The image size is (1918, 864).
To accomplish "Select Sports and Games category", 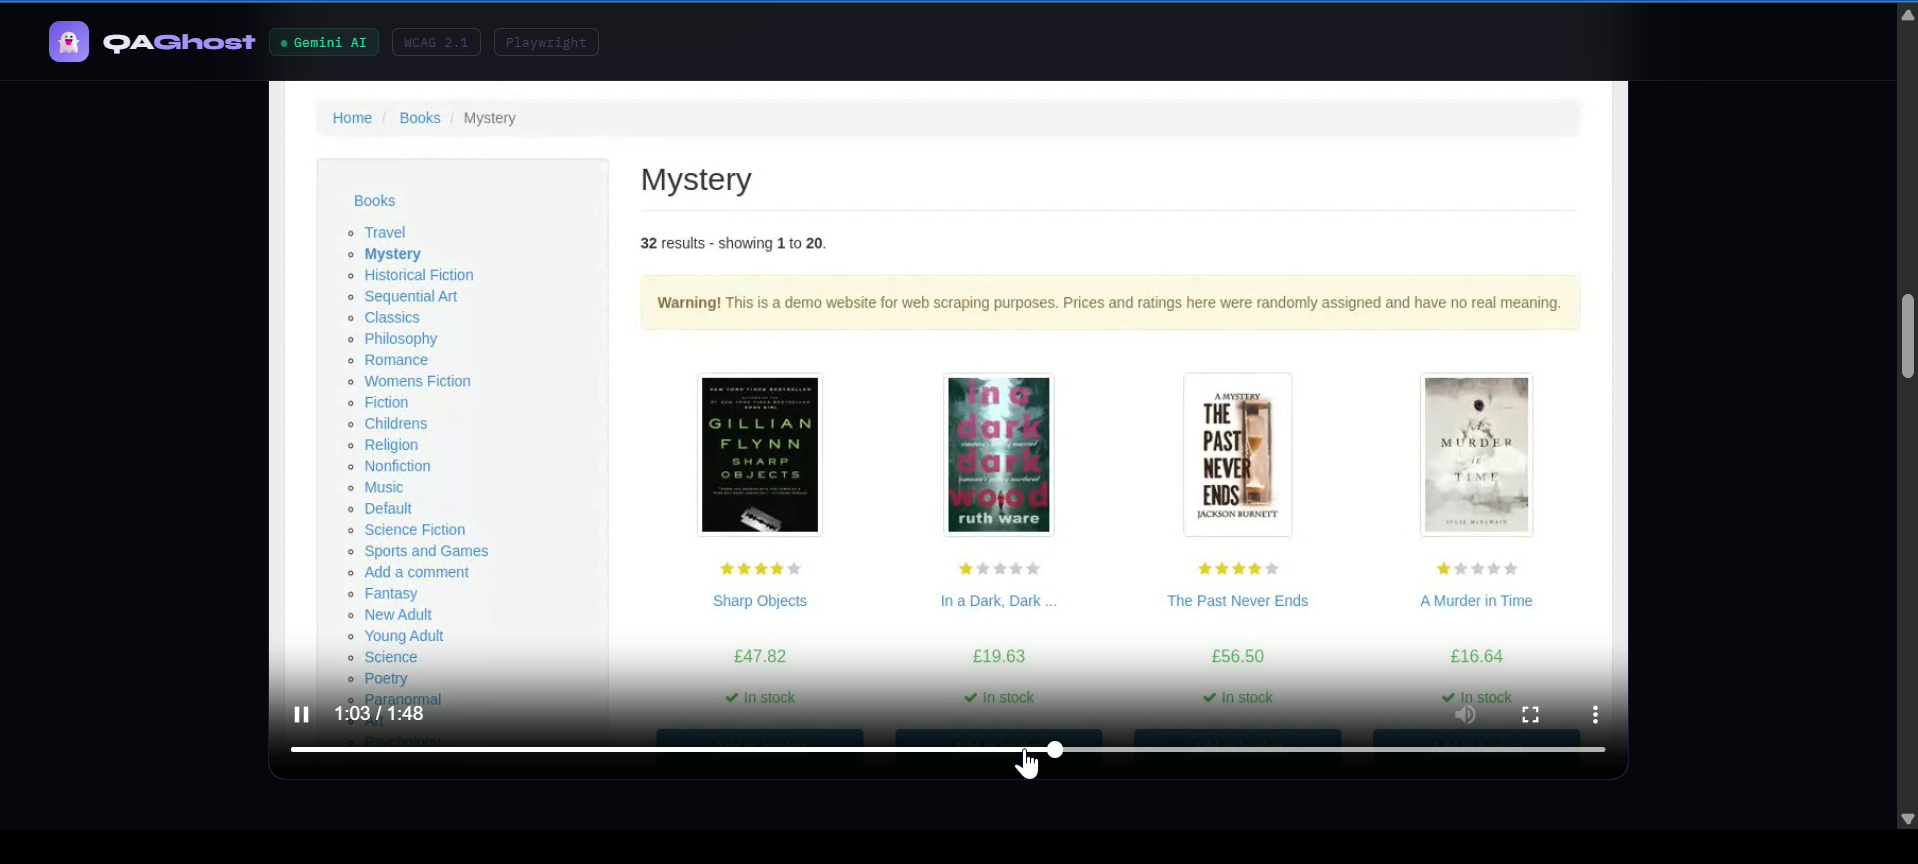I will (x=426, y=551).
